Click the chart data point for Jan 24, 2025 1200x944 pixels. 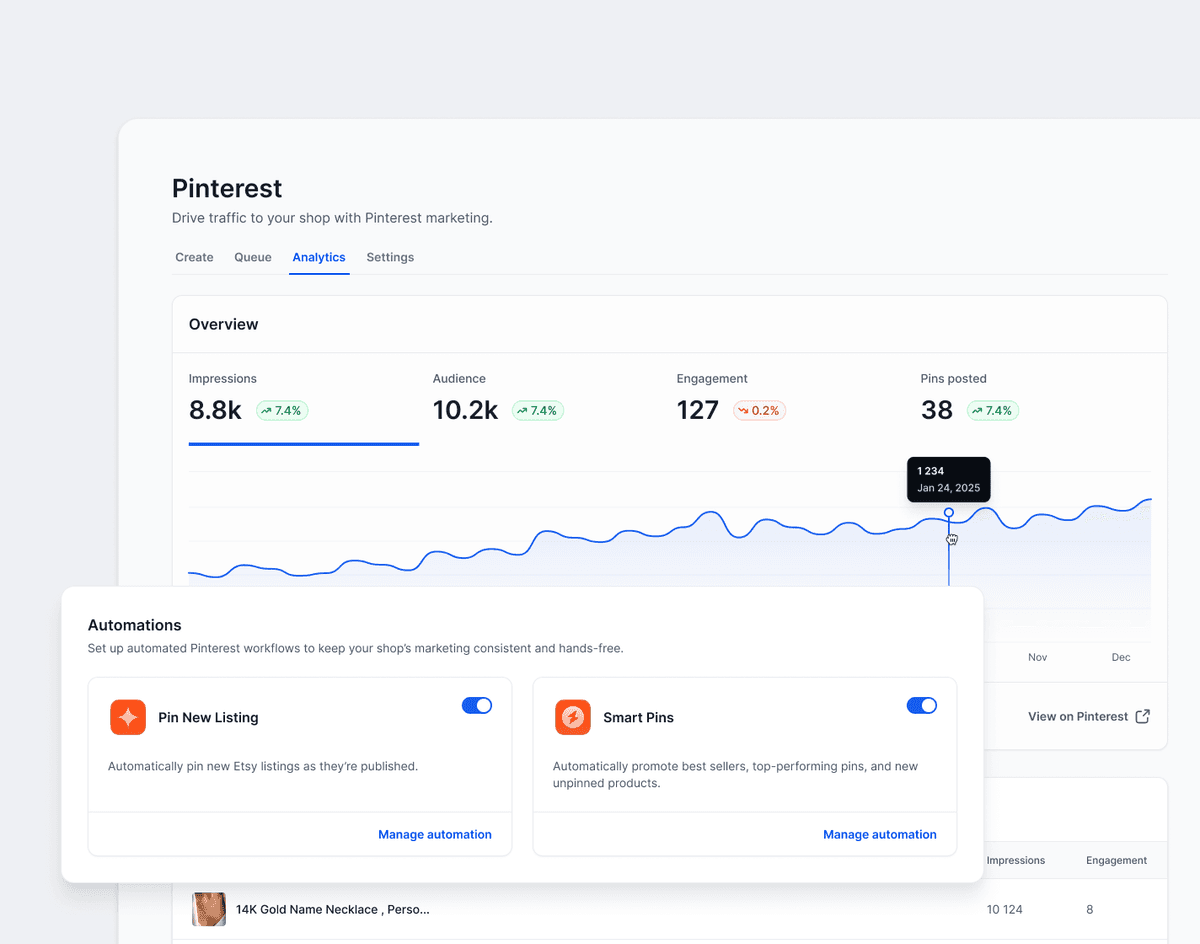click(x=949, y=513)
